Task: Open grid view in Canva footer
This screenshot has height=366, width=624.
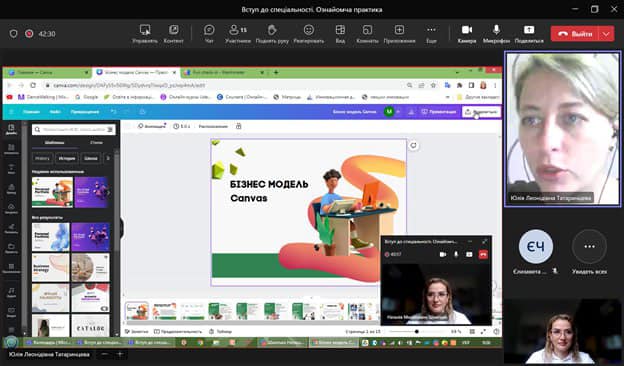Action: (x=472, y=331)
